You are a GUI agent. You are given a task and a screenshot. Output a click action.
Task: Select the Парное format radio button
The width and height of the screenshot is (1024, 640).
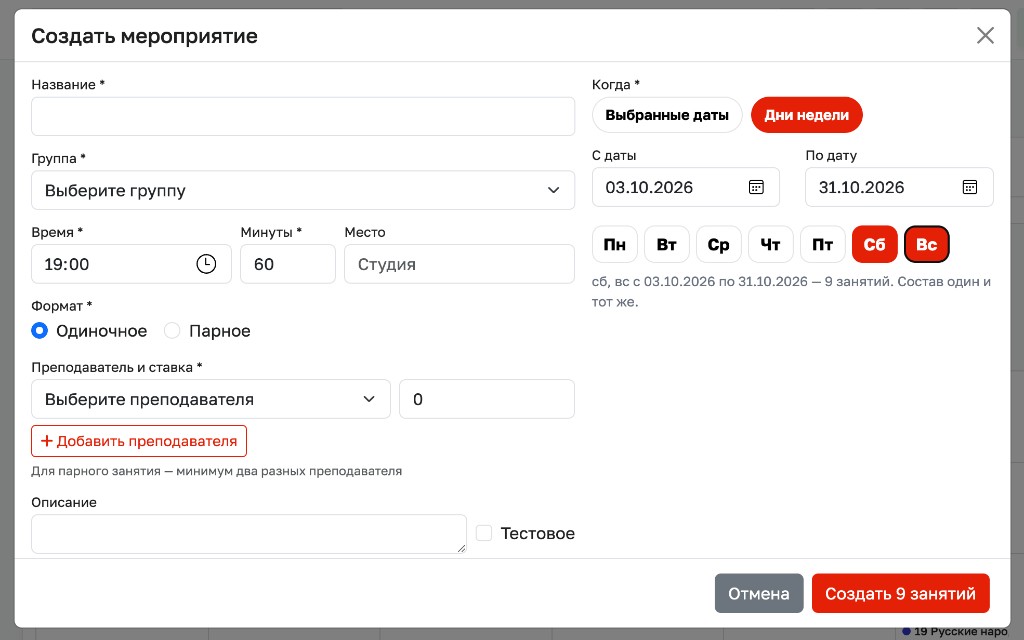[172, 331]
